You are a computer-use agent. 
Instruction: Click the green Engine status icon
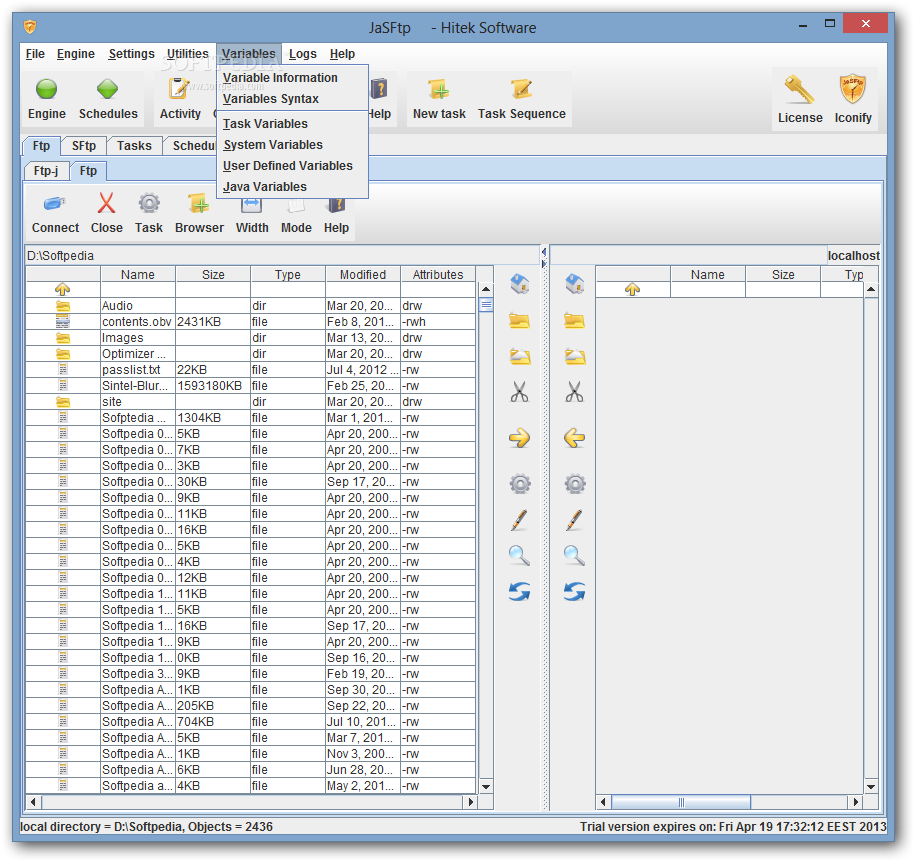47,89
